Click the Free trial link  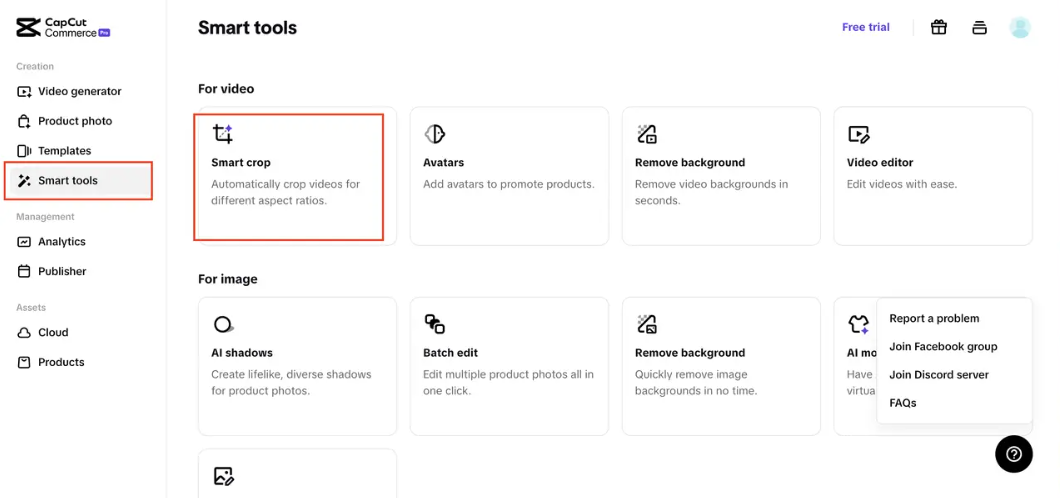[865, 27]
